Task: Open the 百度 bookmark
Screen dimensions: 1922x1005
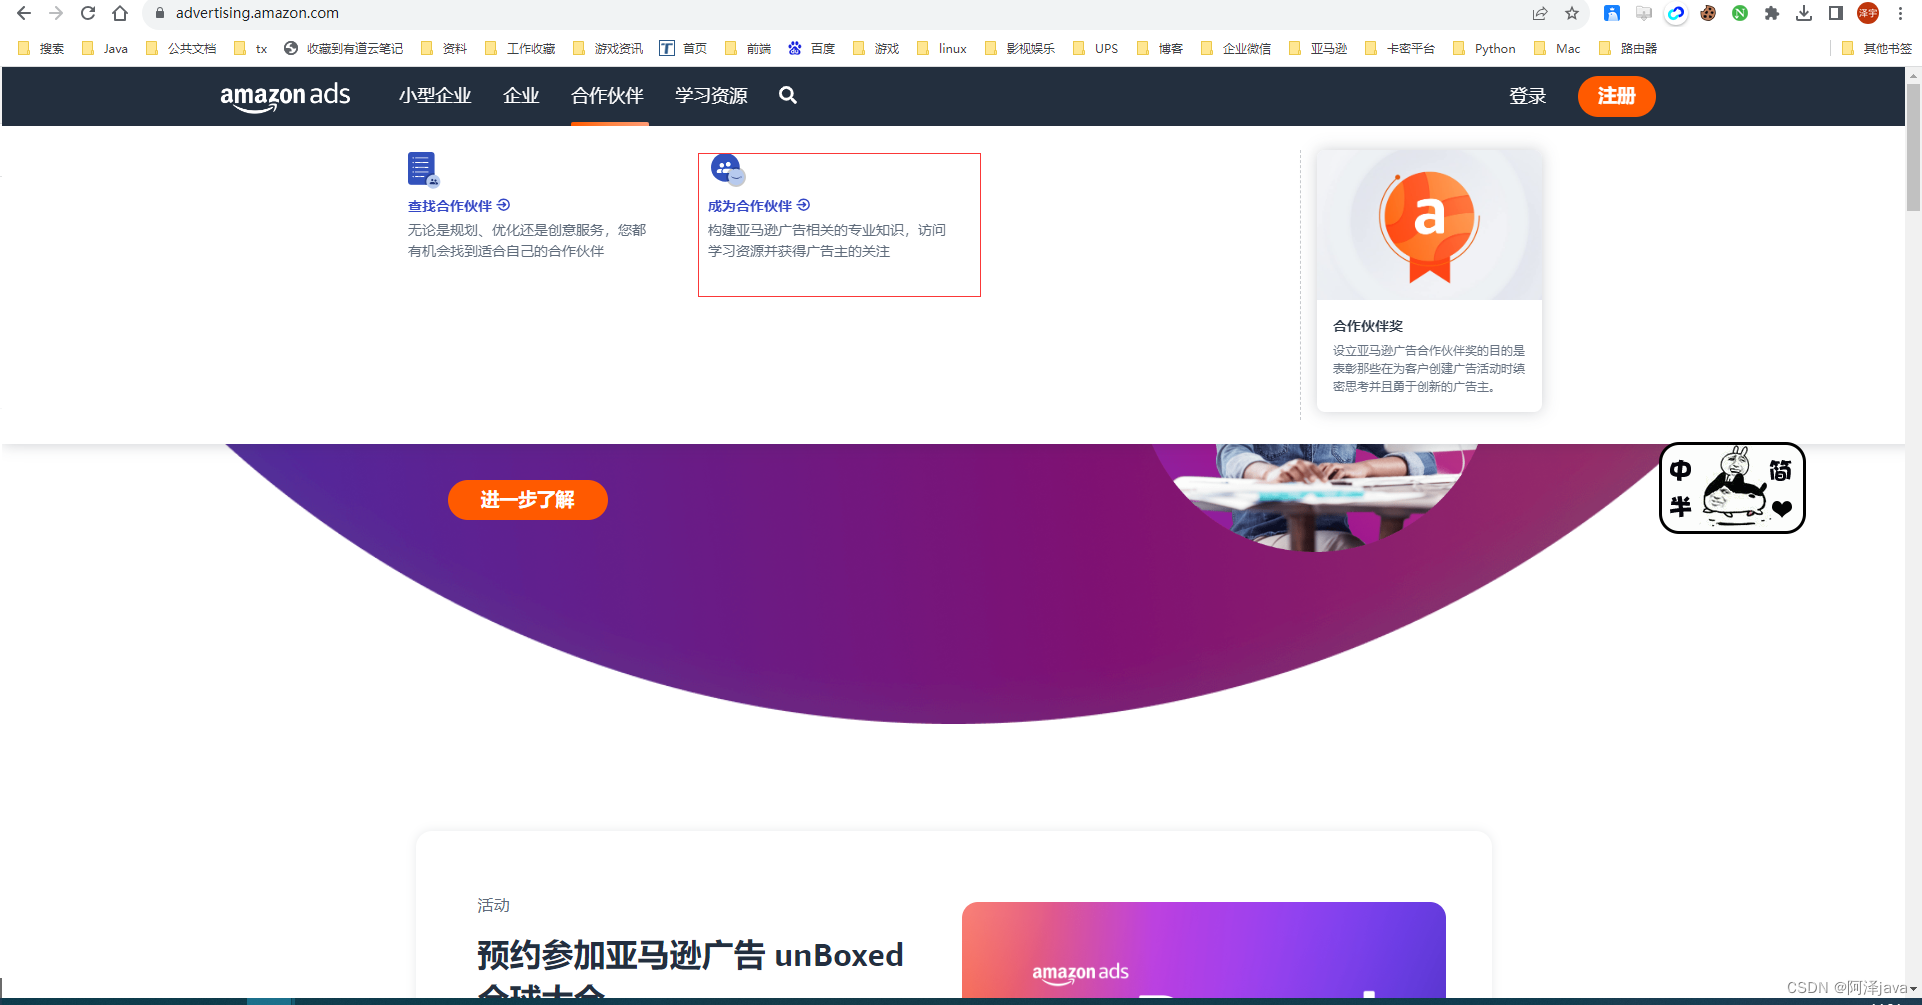Action: (811, 48)
